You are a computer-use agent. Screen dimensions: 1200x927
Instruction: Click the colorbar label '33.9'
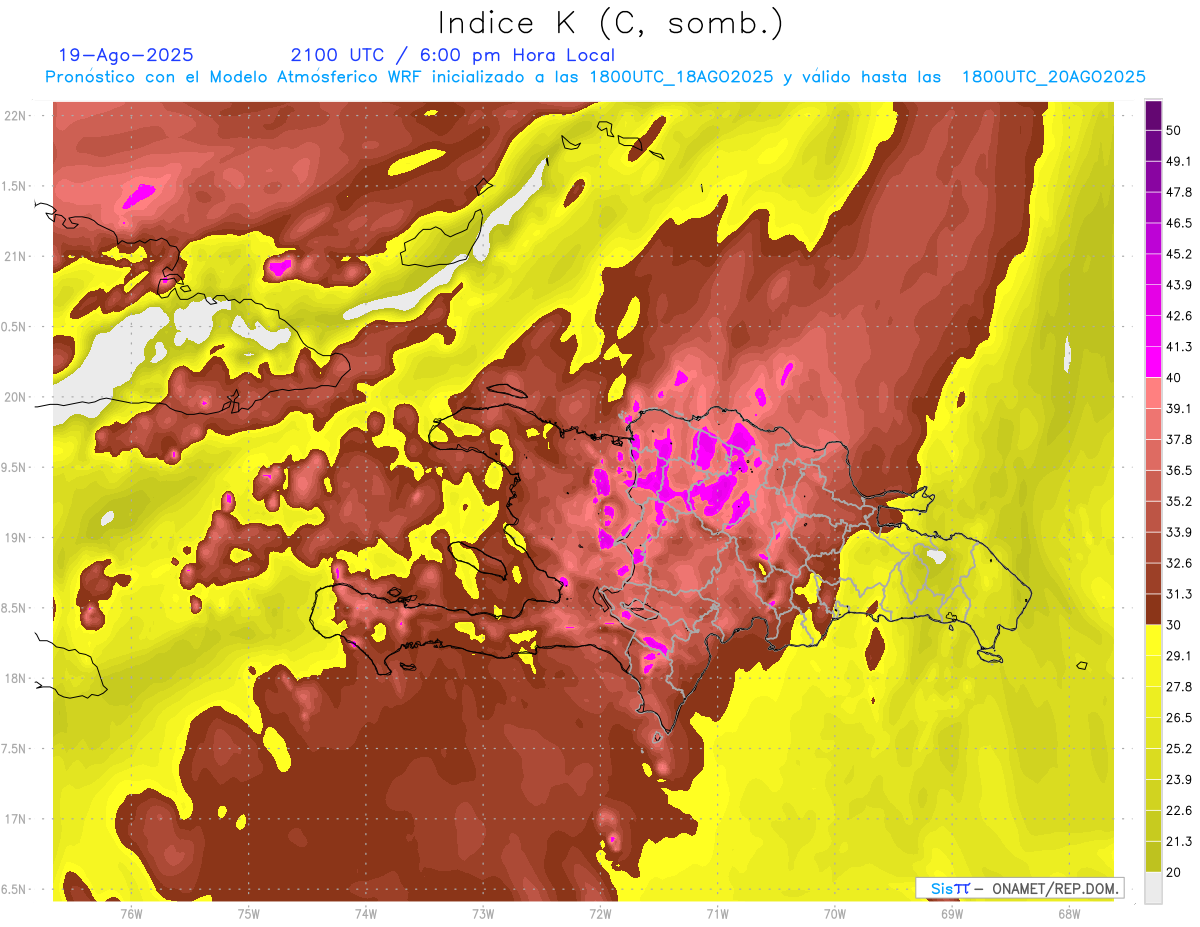1179,532
